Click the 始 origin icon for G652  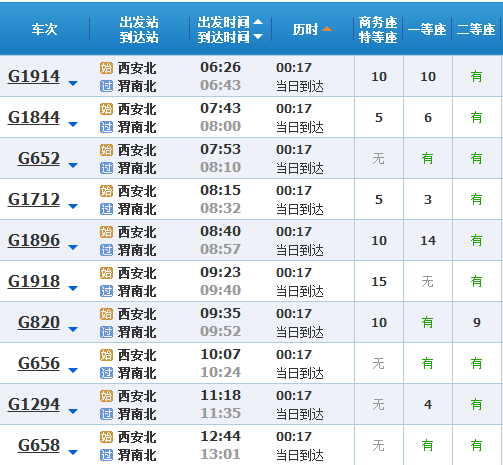coord(106,150)
